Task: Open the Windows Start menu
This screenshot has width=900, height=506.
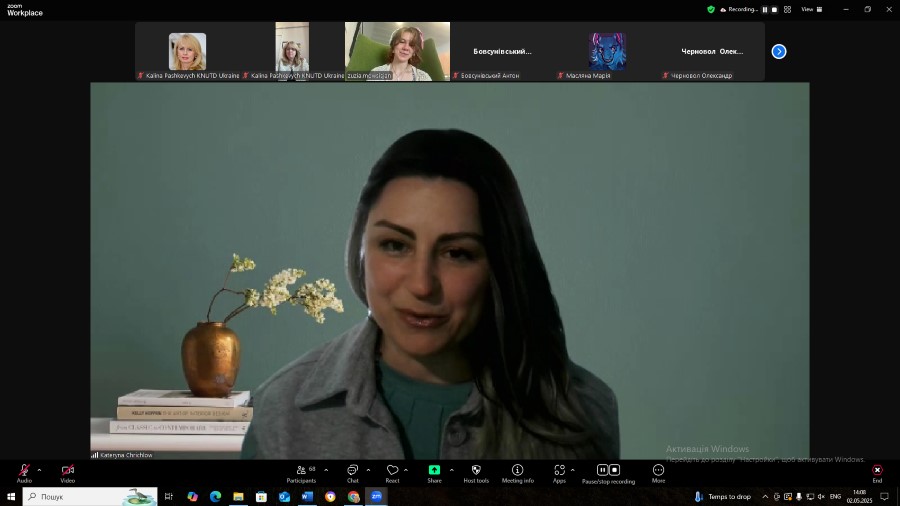Action: (11, 496)
